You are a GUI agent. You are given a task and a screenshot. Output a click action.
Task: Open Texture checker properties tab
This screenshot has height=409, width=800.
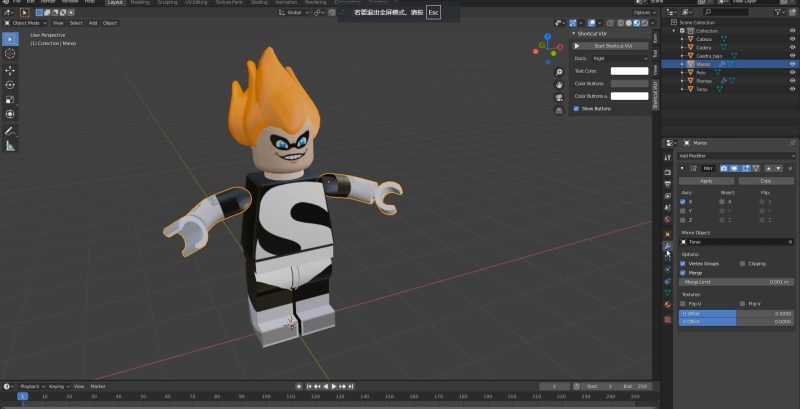pyautogui.click(x=667, y=320)
